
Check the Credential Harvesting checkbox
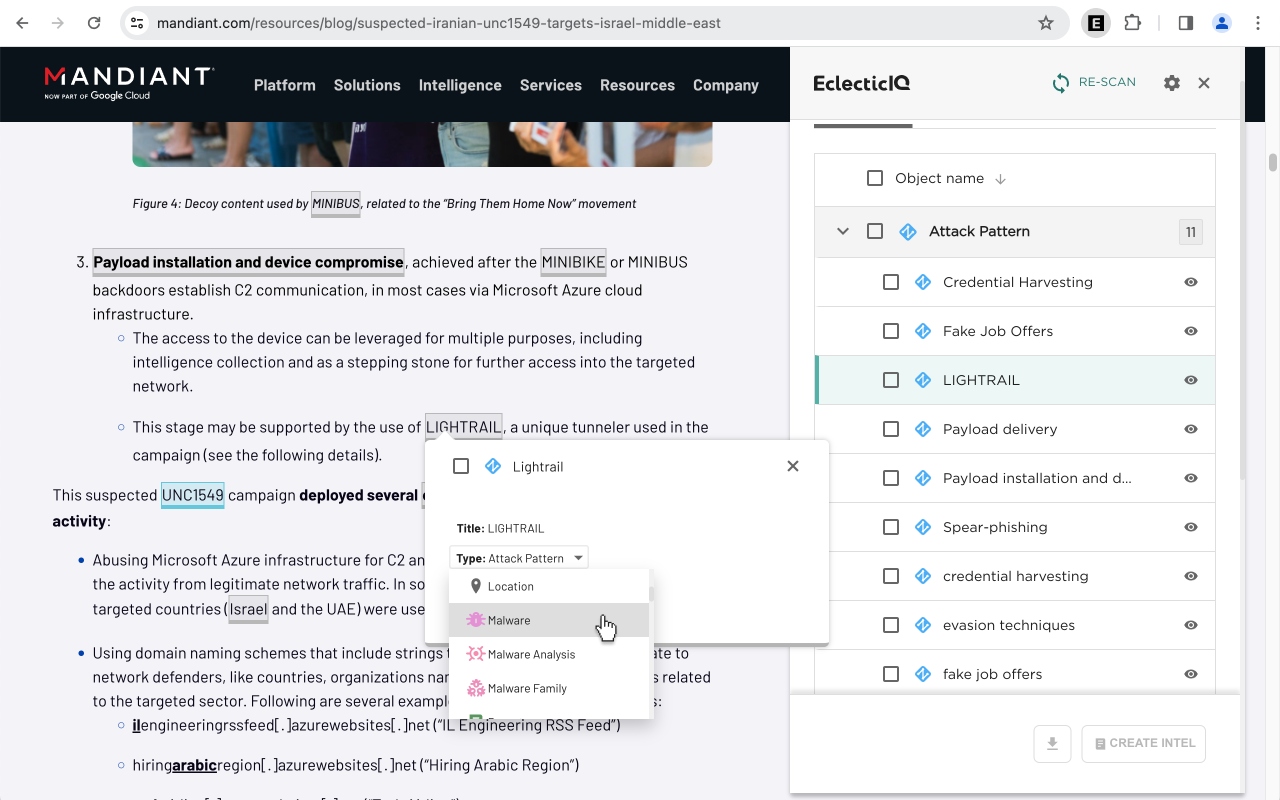tap(891, 282)
